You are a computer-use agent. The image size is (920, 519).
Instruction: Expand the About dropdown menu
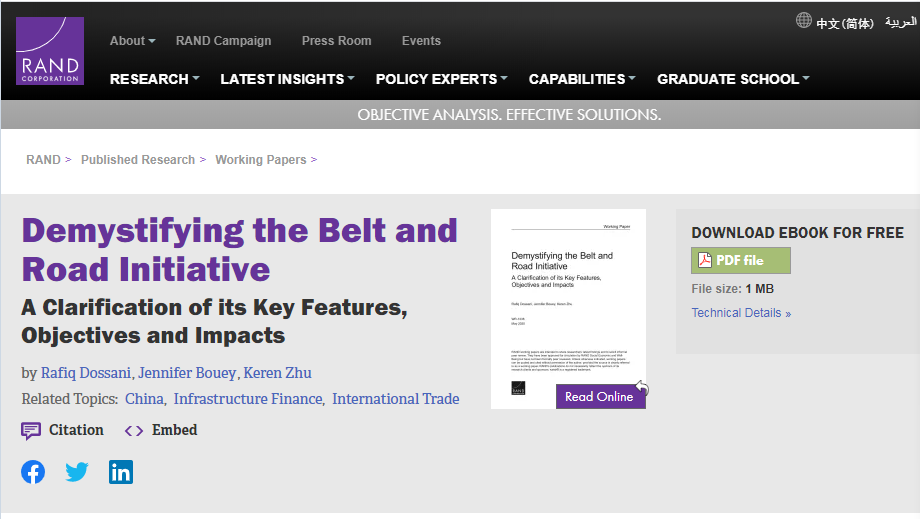(x=132, y=41)
